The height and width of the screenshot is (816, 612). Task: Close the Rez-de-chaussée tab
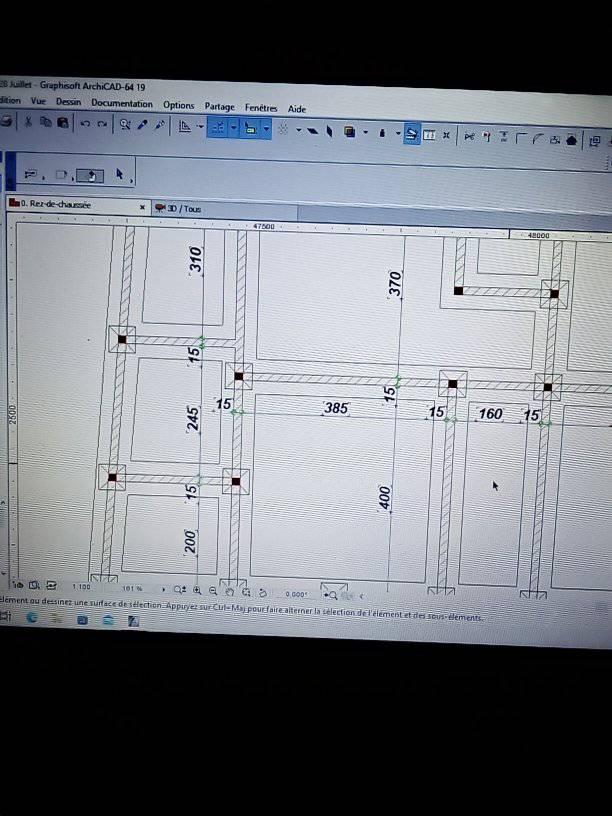click(143, 207)
